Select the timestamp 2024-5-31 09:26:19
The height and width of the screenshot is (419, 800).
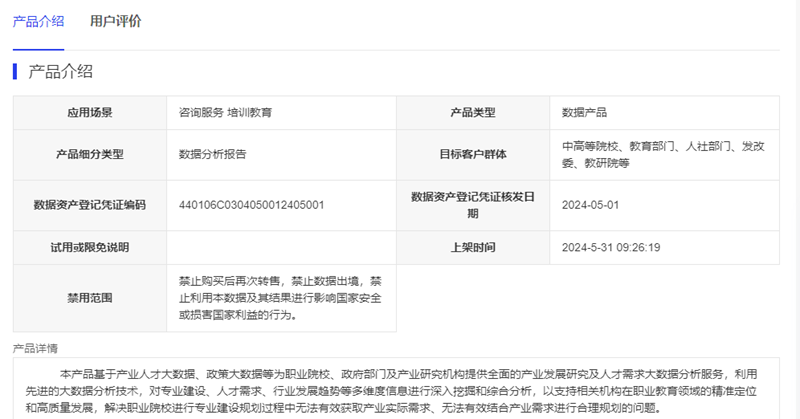(611, 247)
